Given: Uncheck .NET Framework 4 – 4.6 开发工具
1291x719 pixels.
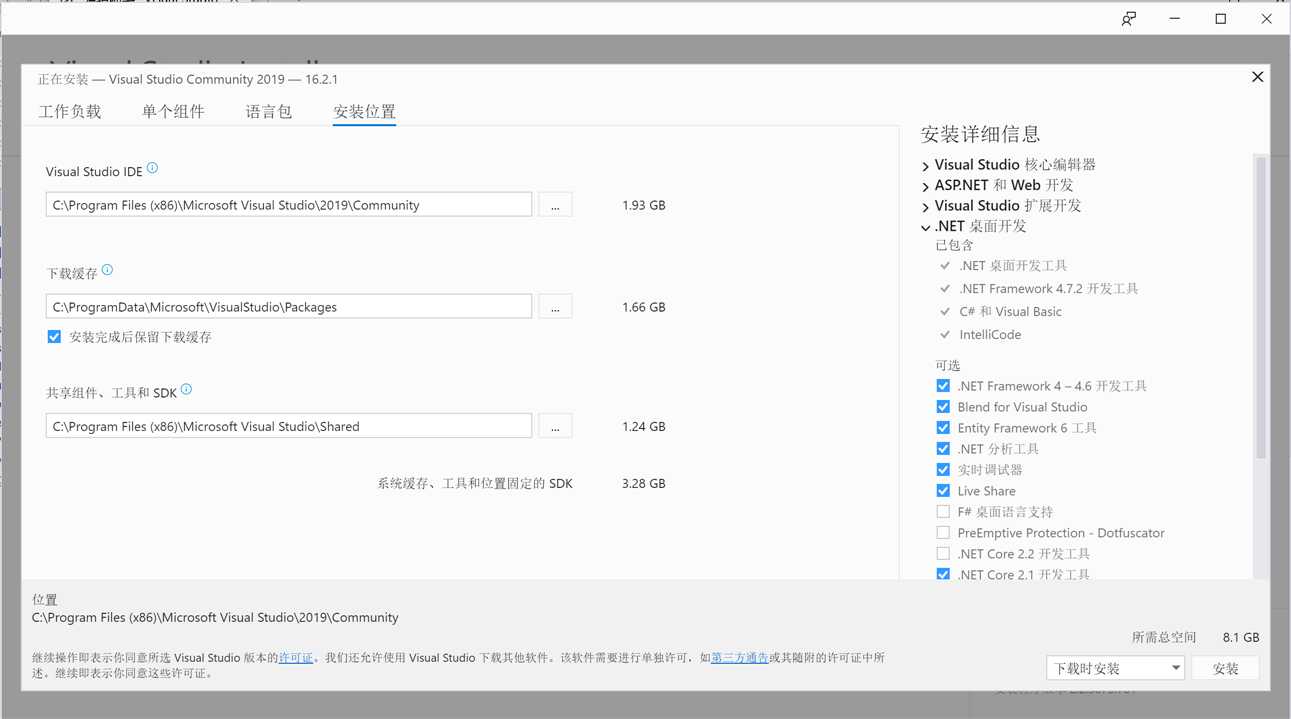Looking at the screenshot, I should (x=943, y=386).
